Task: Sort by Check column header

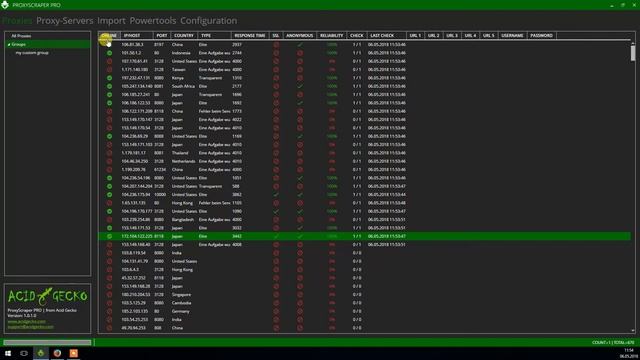Action: pos(356,36)
